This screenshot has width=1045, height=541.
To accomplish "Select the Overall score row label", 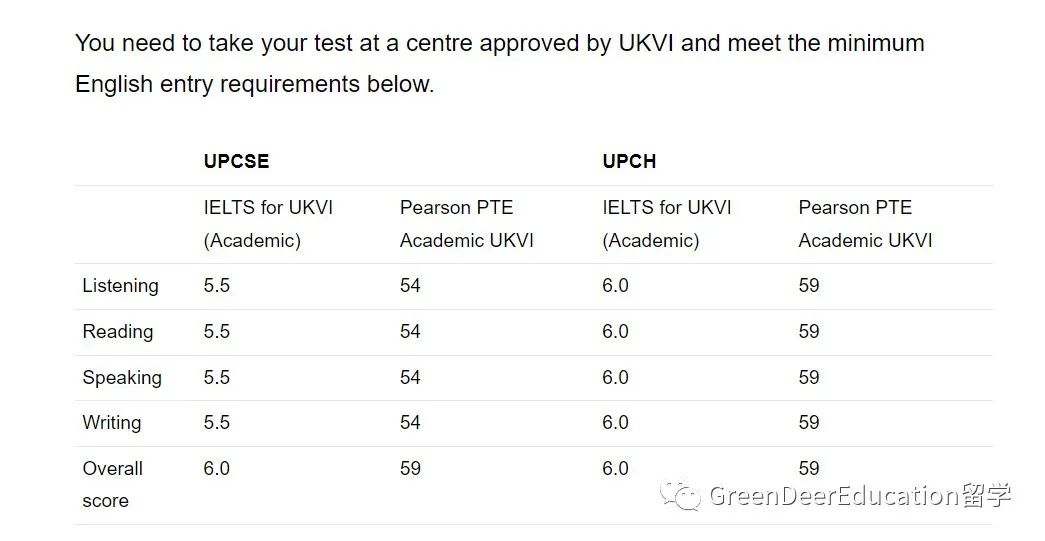I will [x=112, y=484].
